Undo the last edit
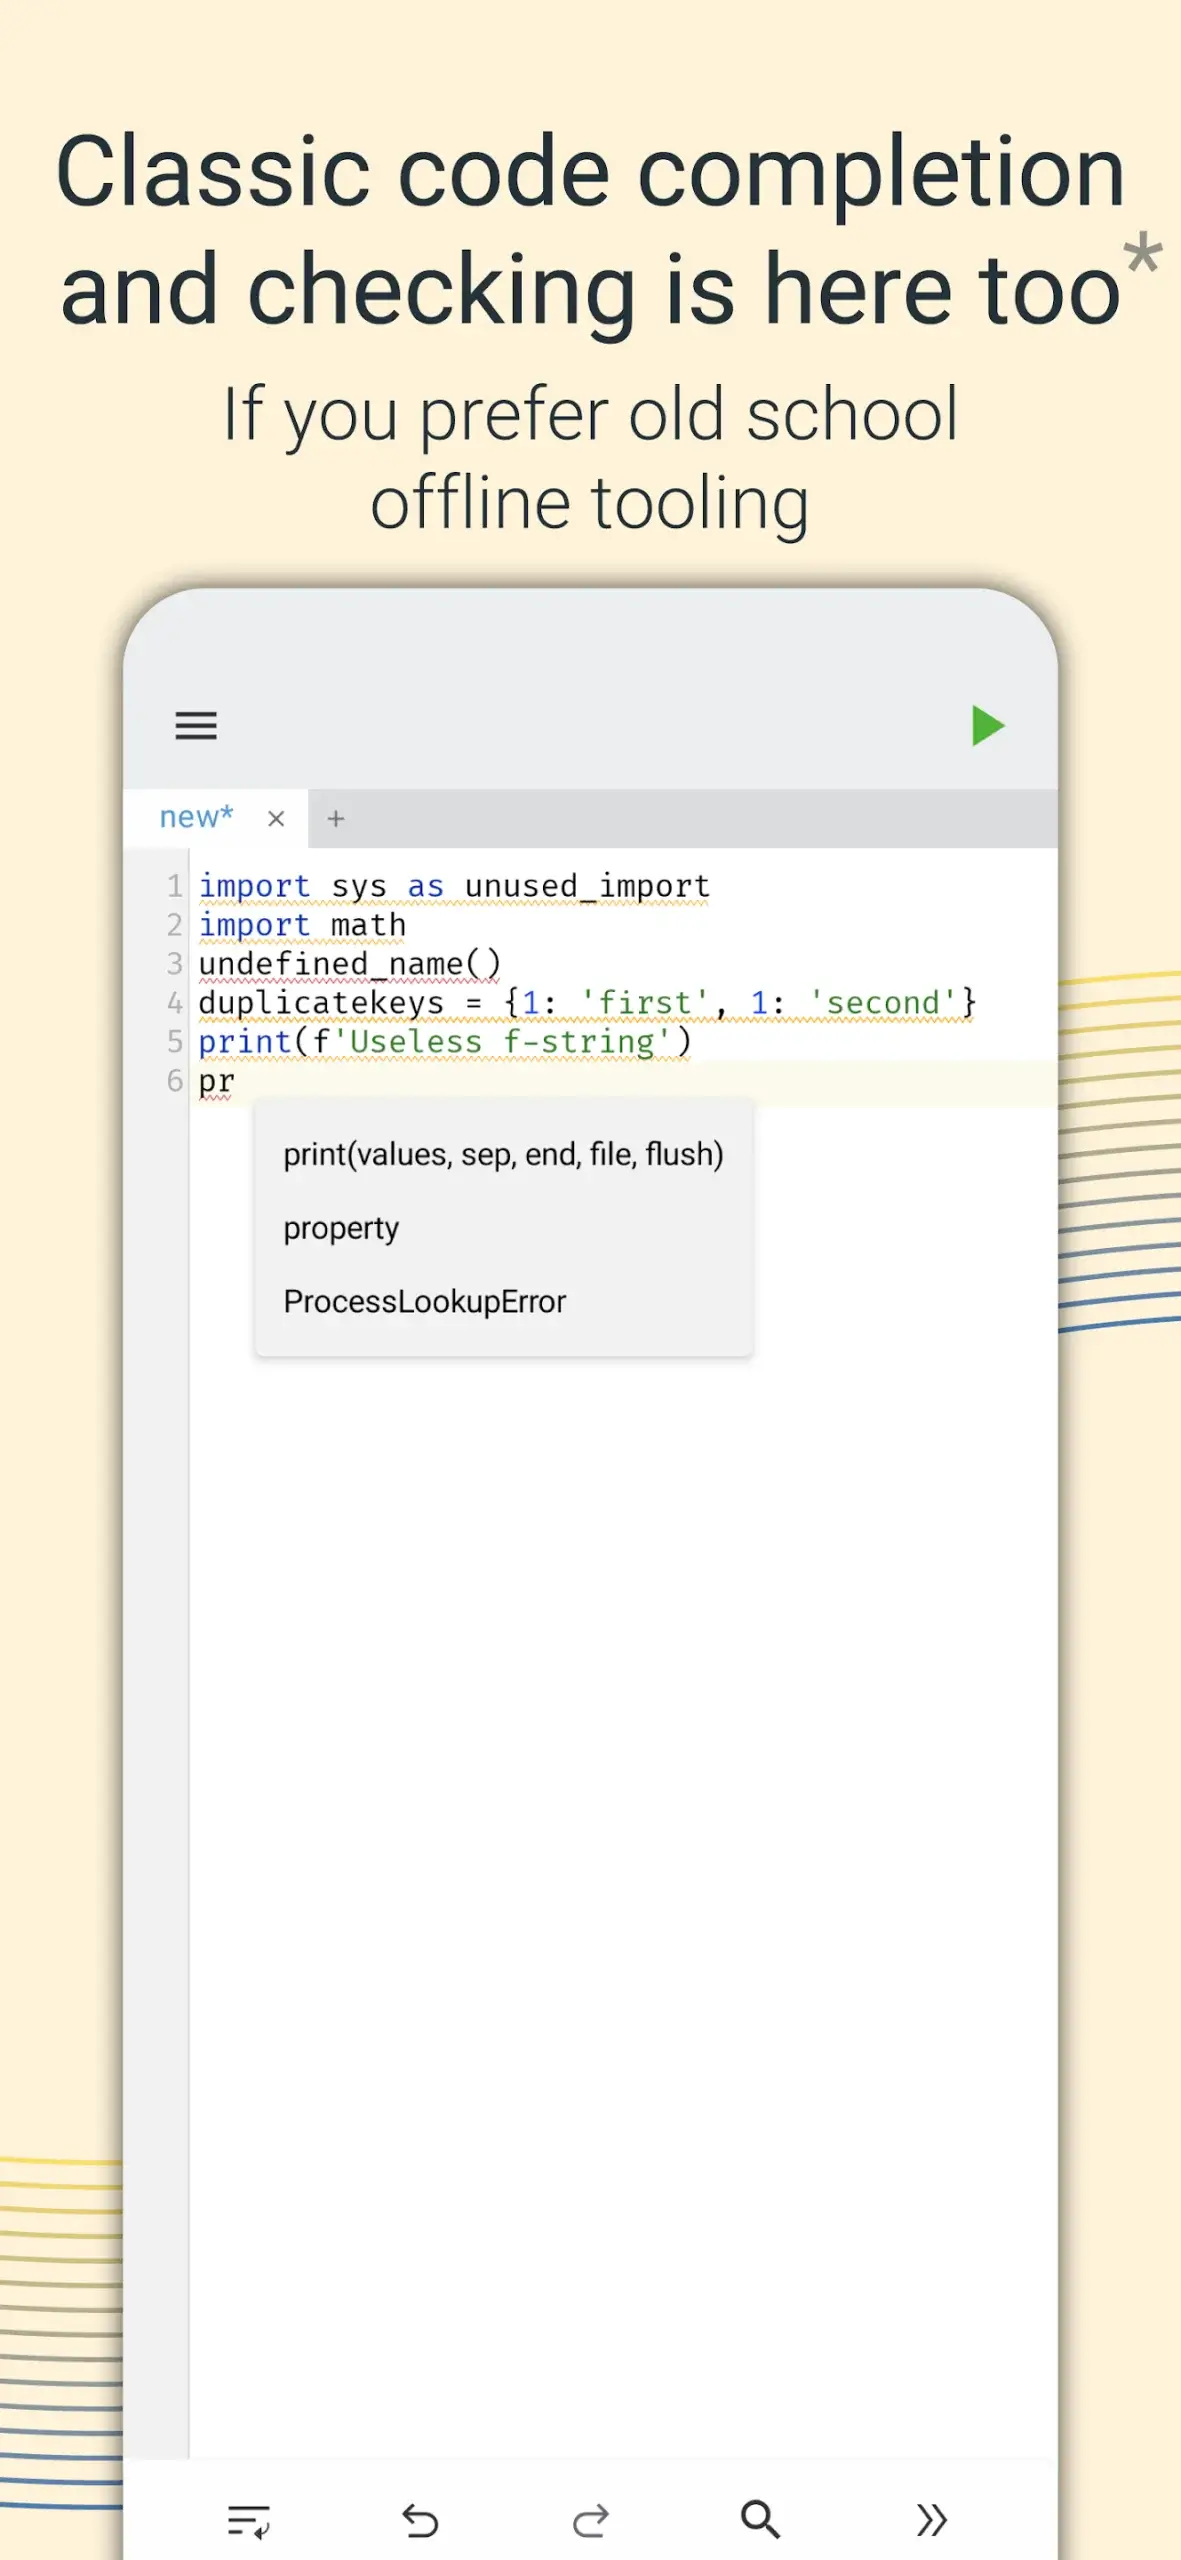This screenshot has width=1181, height=2560. point(420,2520)
